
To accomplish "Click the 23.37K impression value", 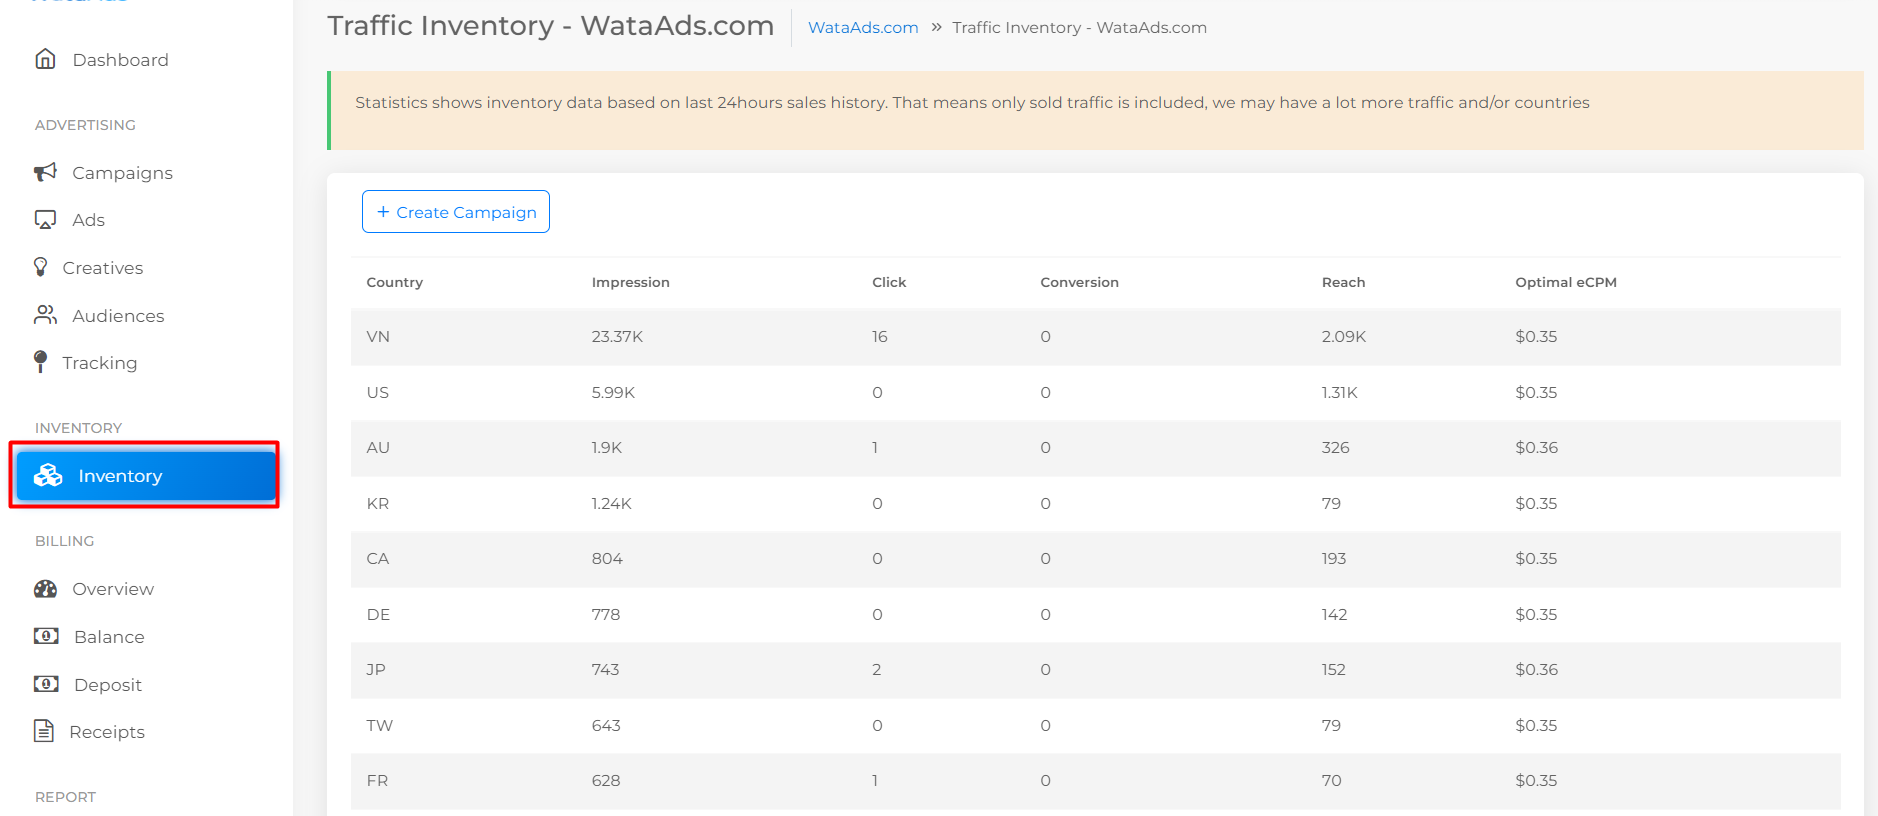I will click(617, 337).
